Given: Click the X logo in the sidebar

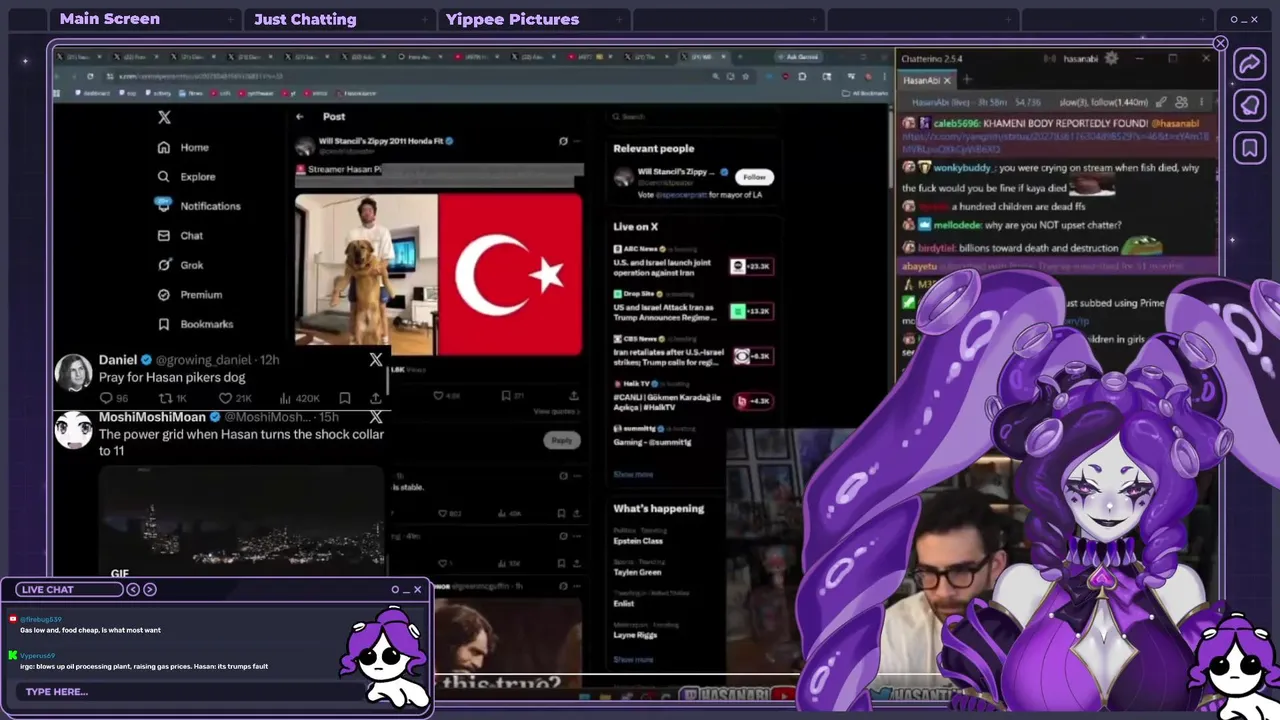Looking at the screenshot, I should pyautogui.click(x=164, y=117).
